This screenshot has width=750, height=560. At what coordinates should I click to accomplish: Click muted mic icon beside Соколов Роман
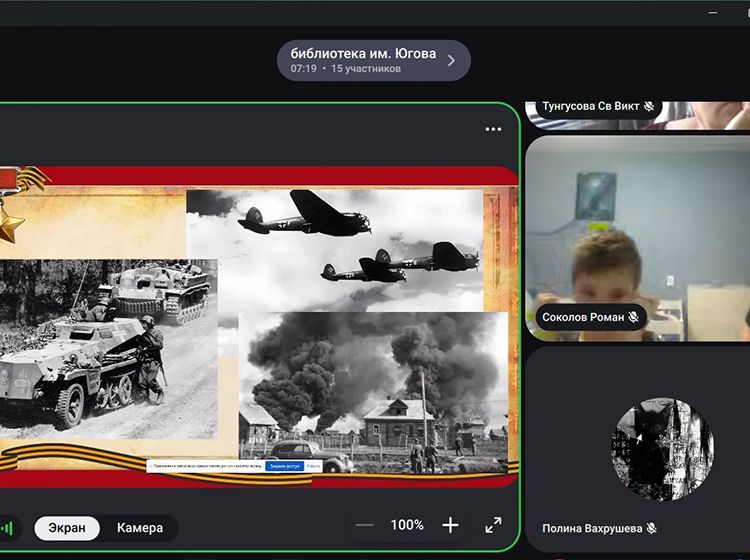[633, 317]
